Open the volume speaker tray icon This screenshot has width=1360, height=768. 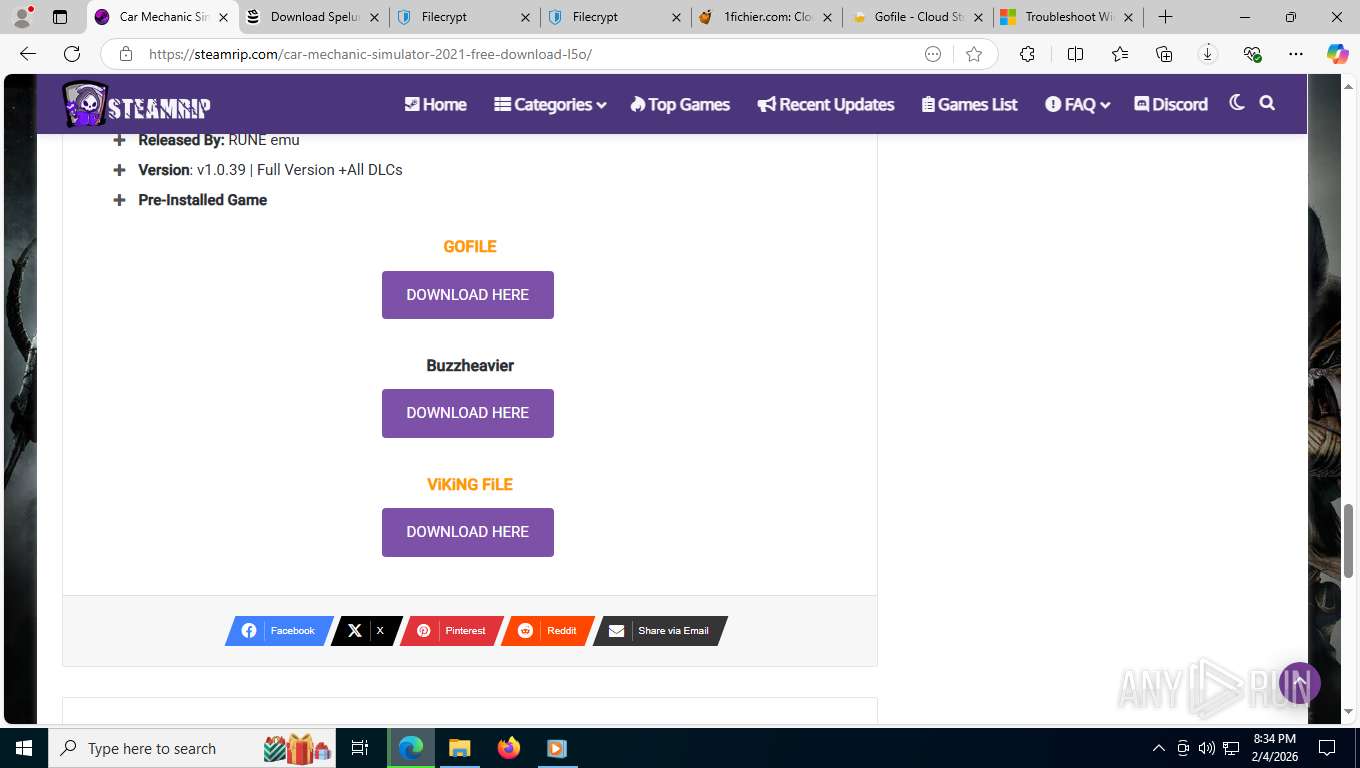coord(1207,748)
